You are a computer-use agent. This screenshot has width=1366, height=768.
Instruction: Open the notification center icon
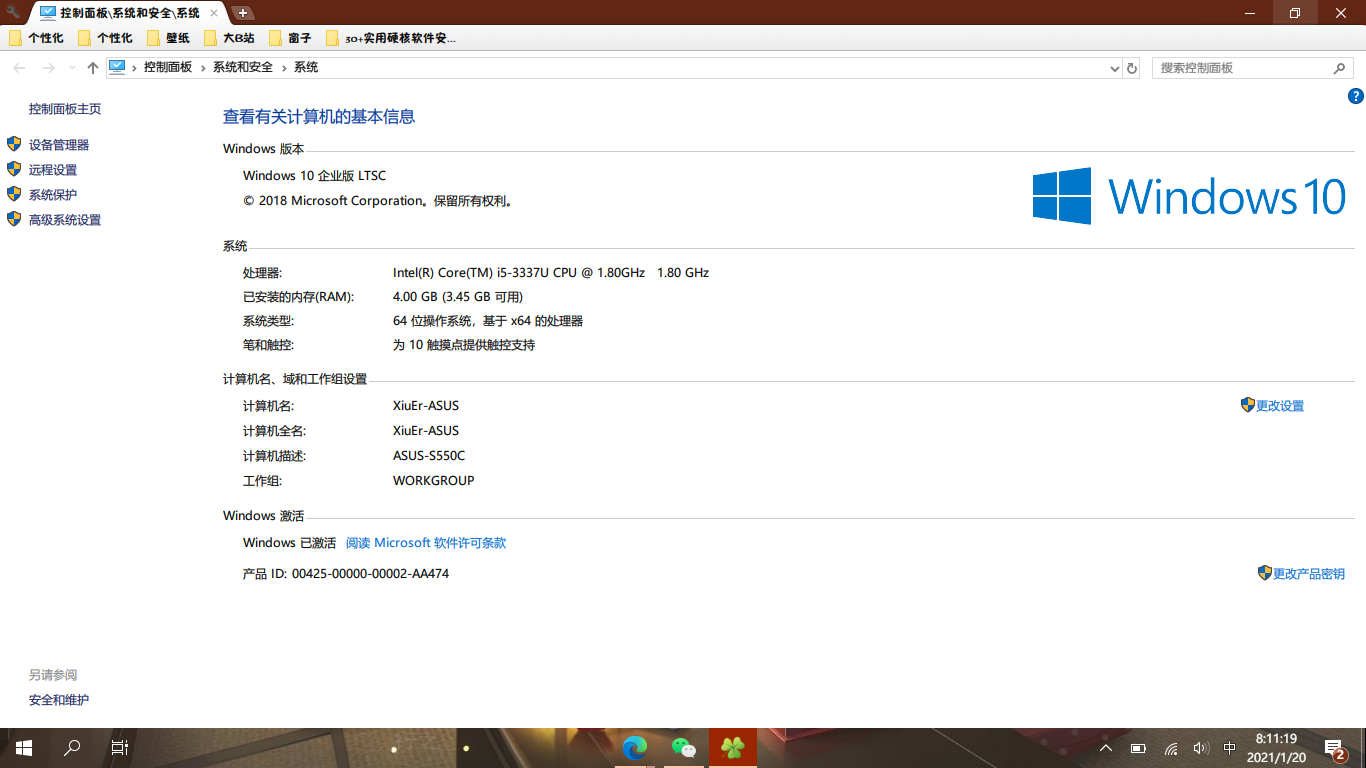[x=1334, y=748]
